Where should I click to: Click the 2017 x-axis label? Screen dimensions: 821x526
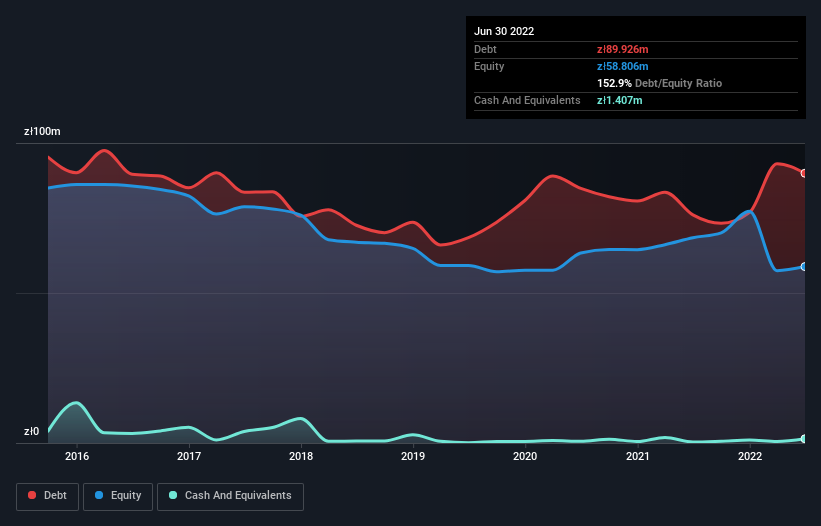189,456
